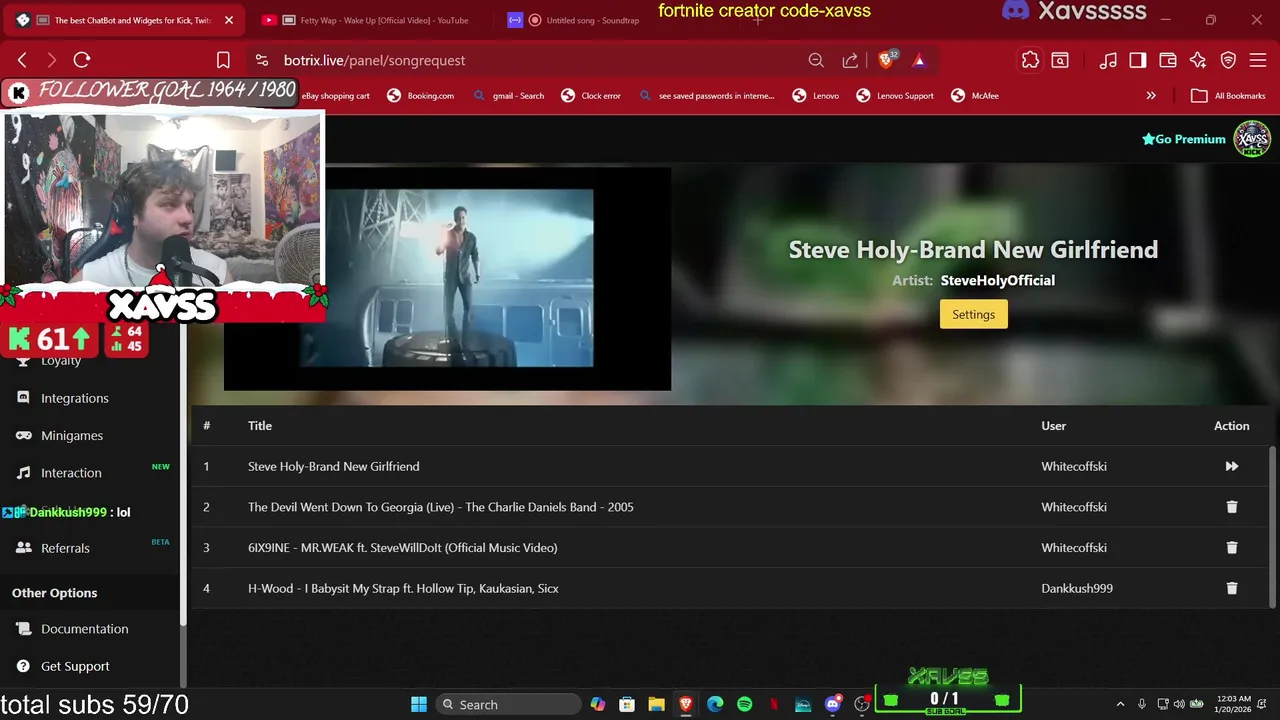The height and width of the screenshot is (720, 1280).
Task: Reload the page with the browser refresh button
Action: pyautogui.click(x=82, y=60)
